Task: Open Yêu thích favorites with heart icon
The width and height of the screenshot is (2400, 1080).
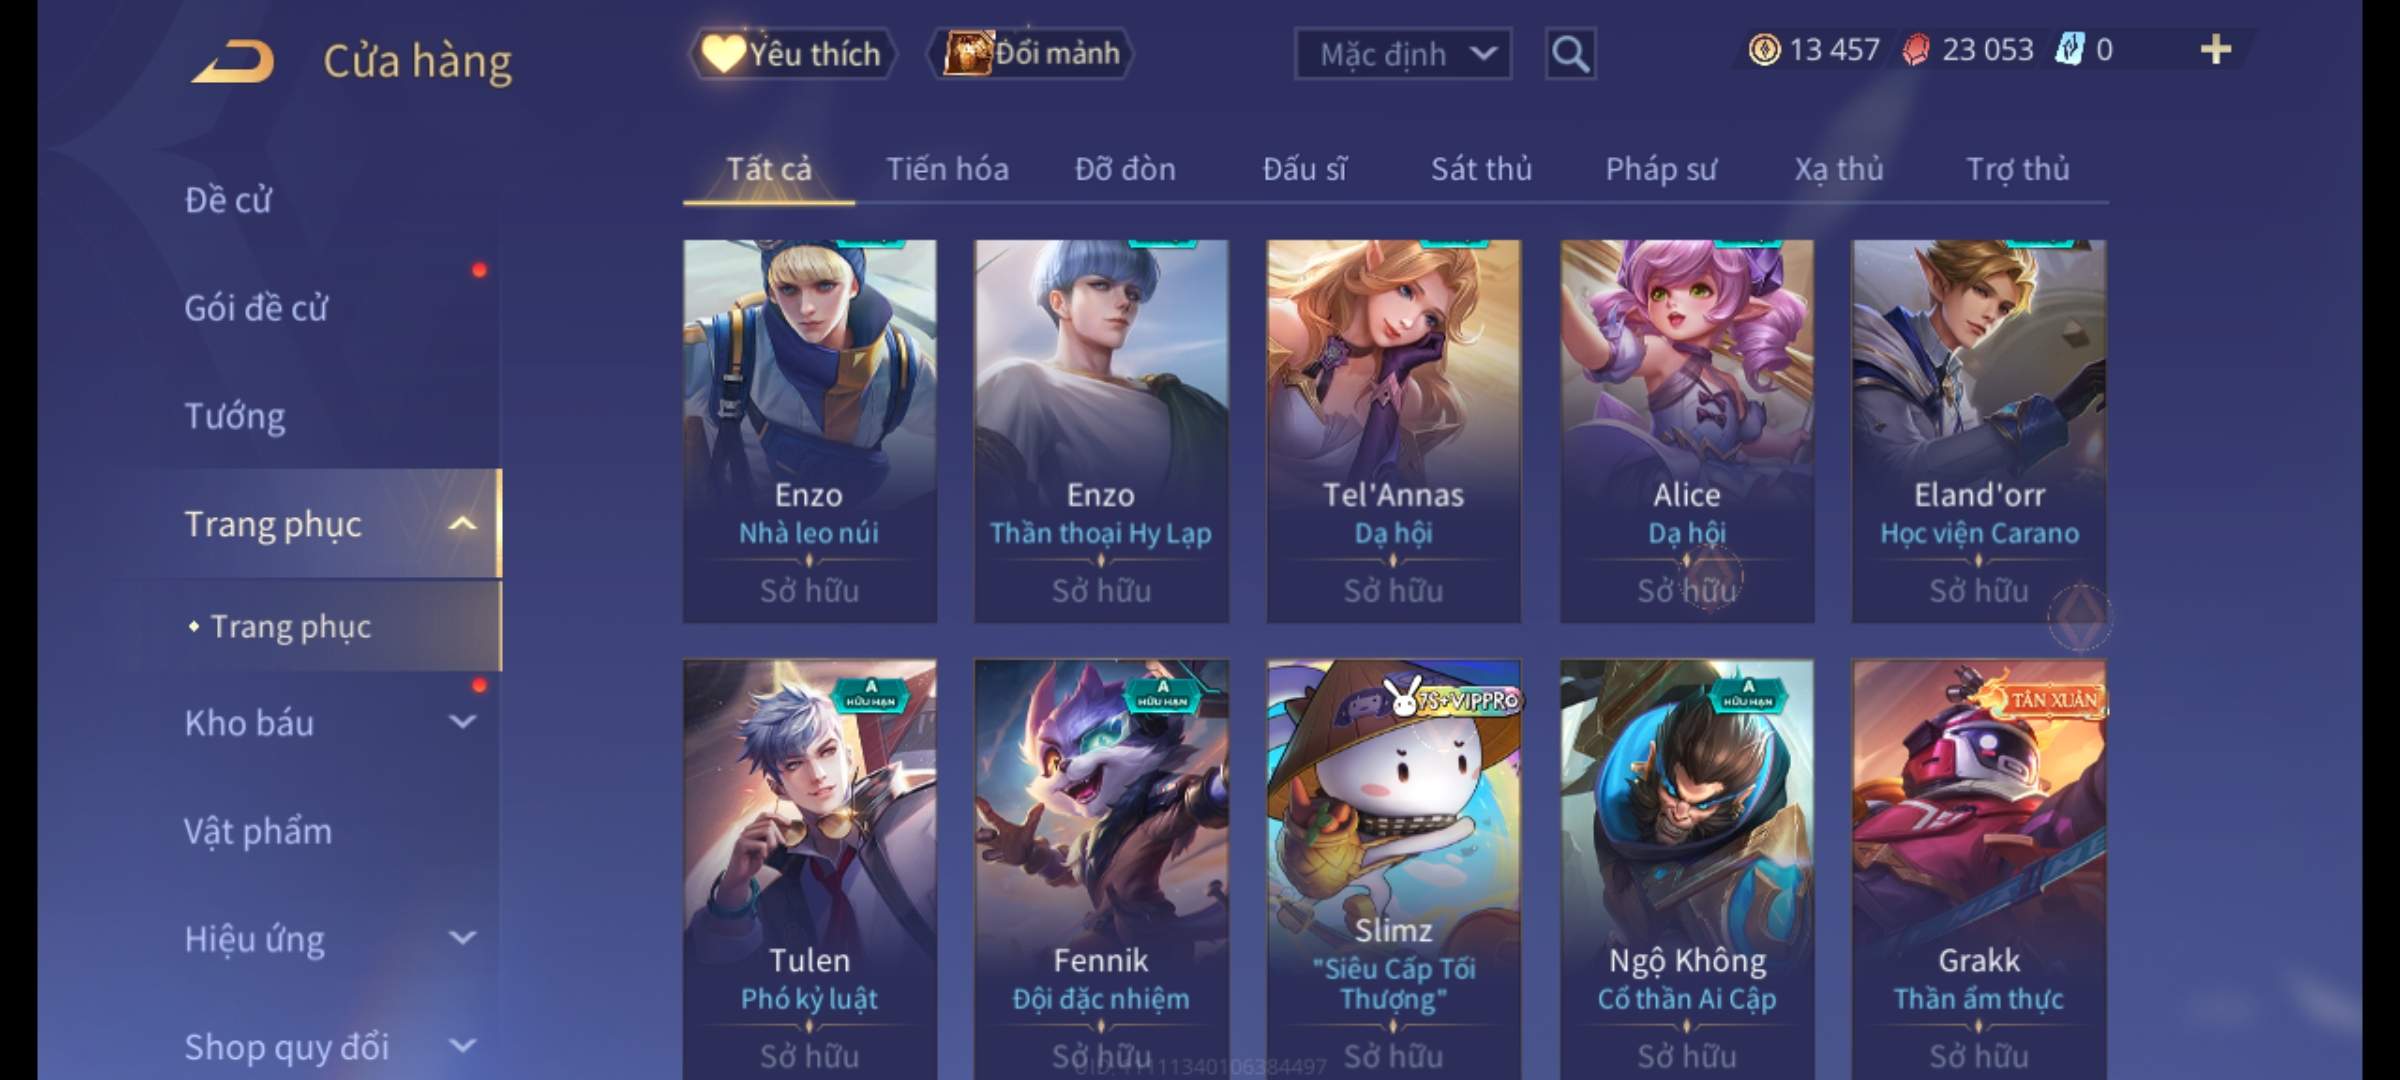Action: coord(792,54)
